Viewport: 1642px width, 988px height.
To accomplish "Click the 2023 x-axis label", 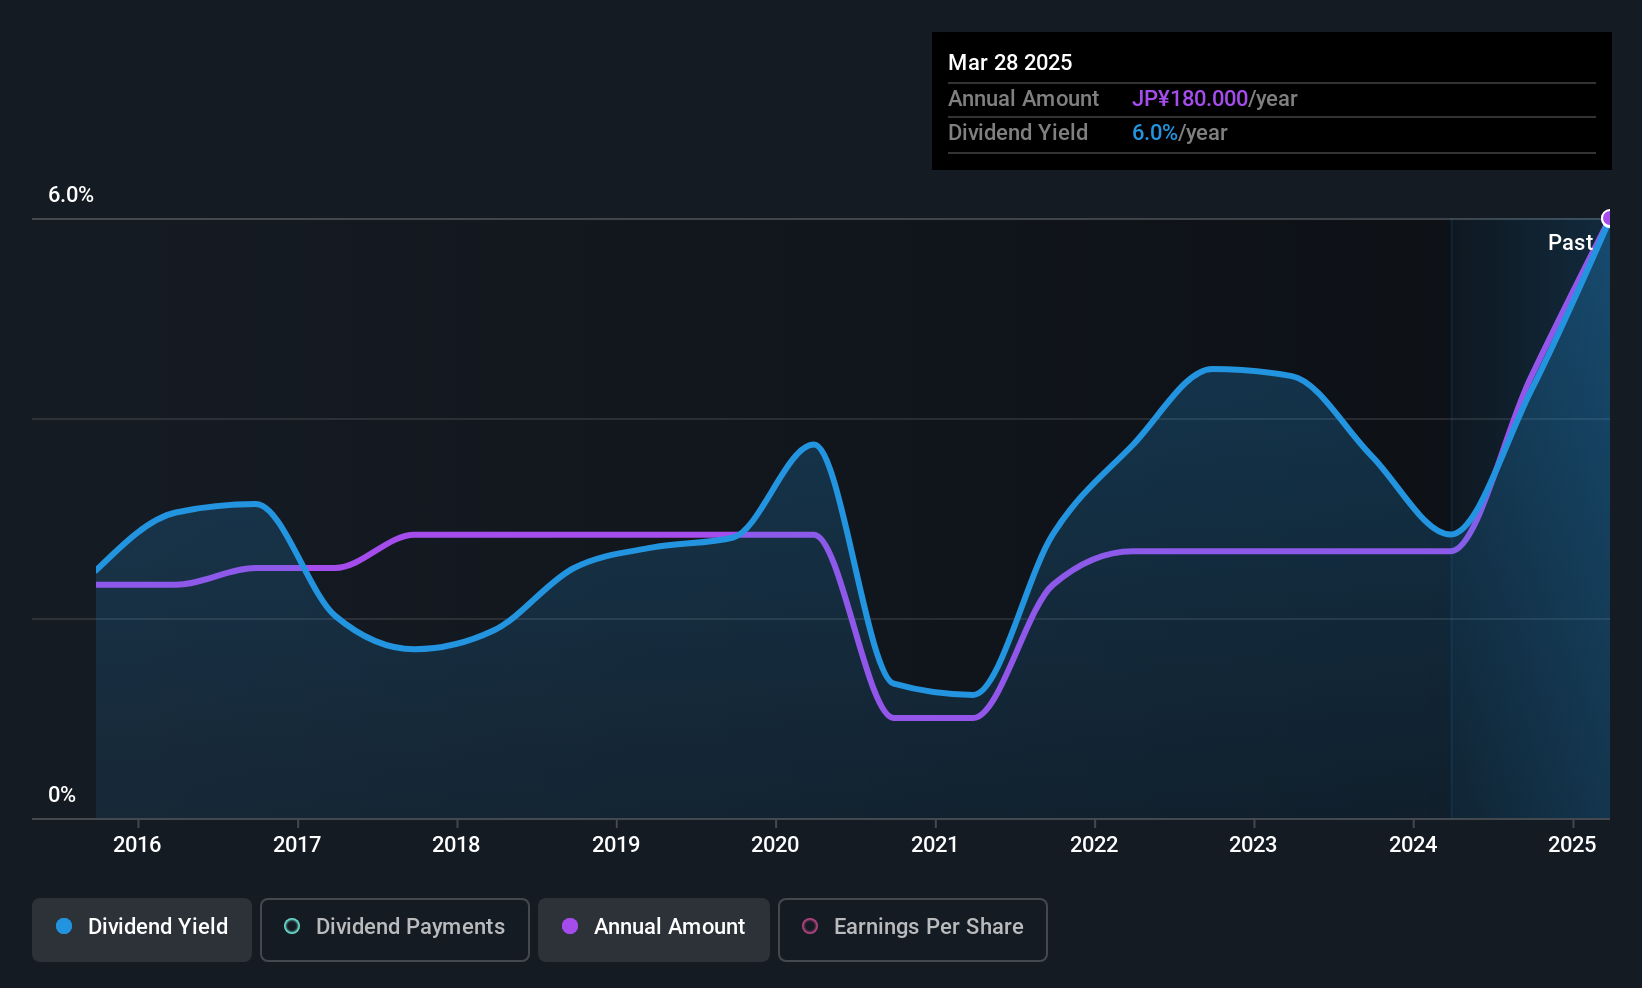I will (1253, 845).
